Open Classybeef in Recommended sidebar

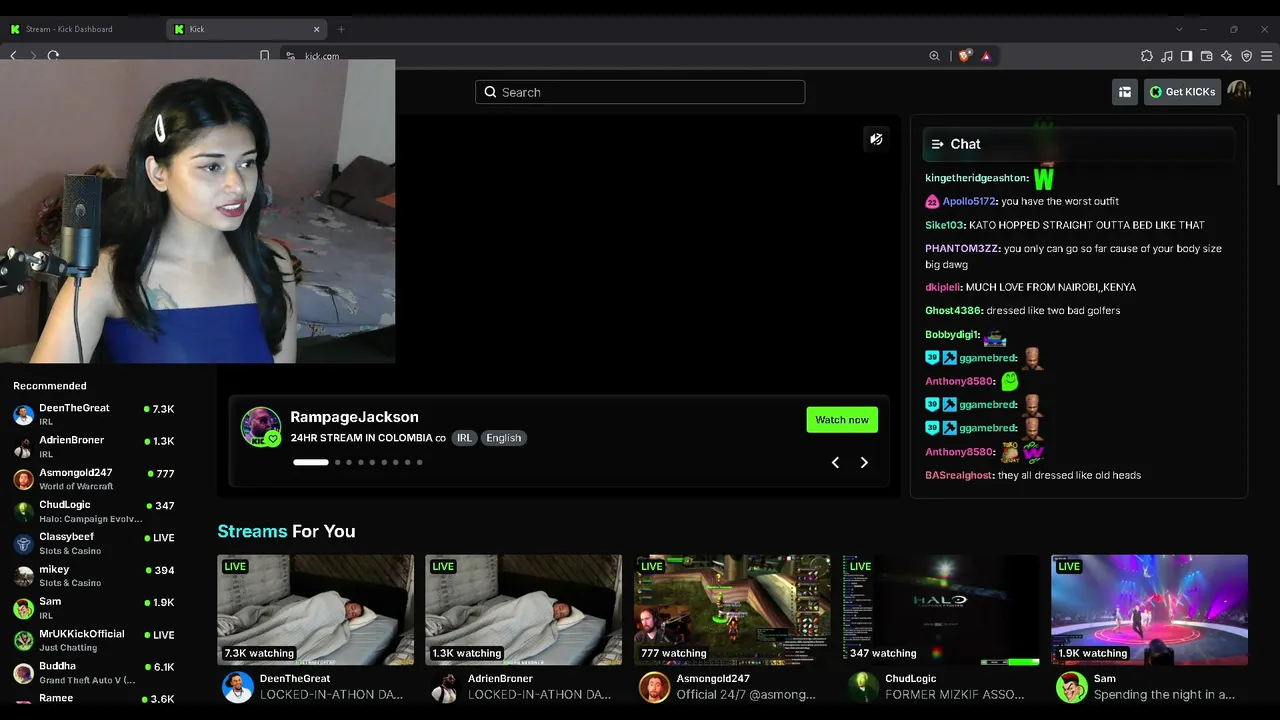(95, 543)
